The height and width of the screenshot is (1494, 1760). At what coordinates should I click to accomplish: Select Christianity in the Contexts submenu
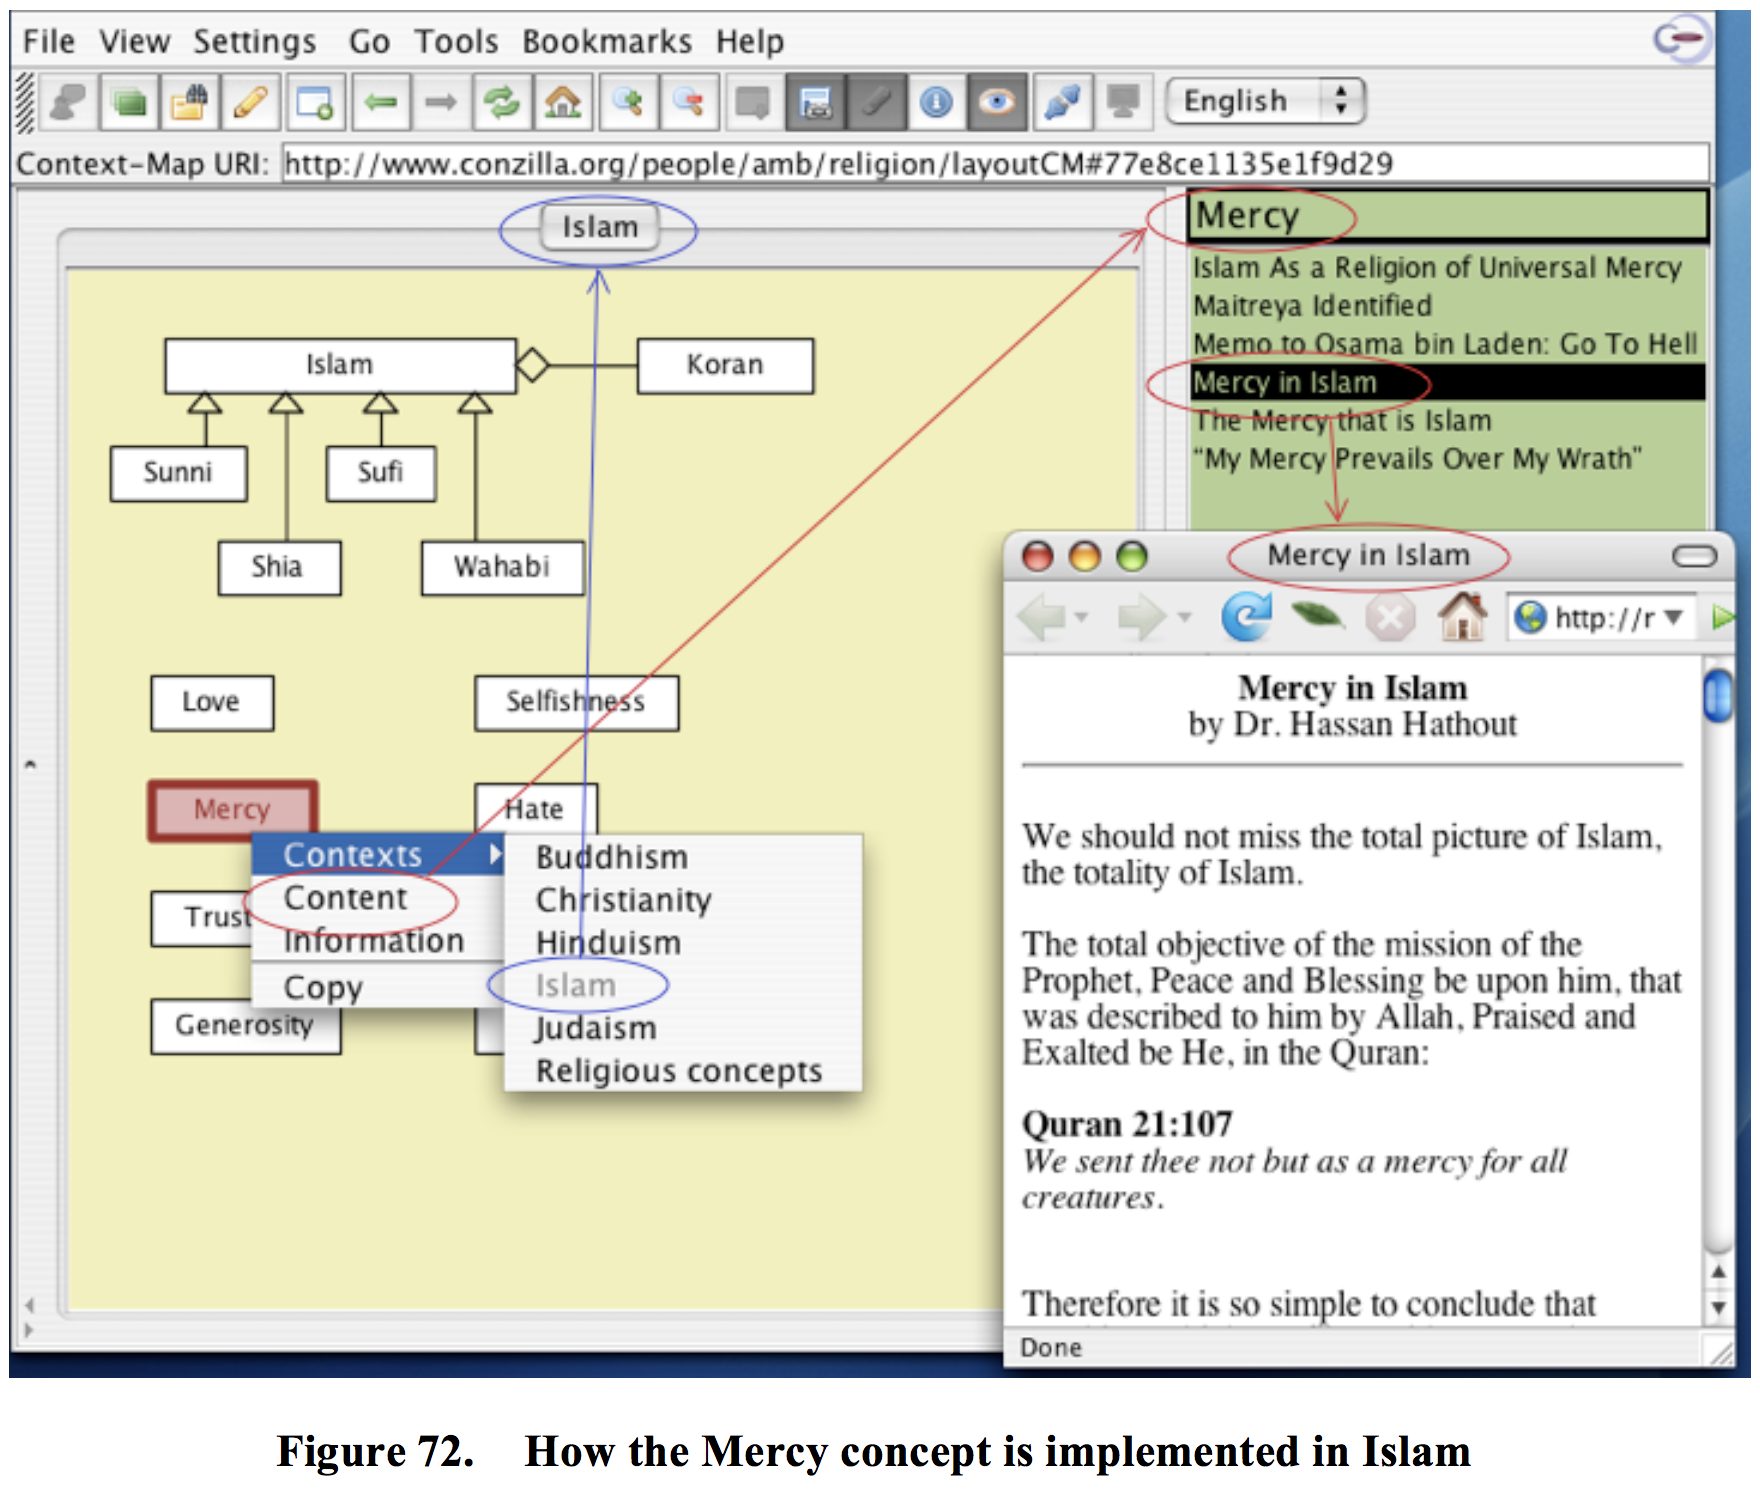[623, 900]
